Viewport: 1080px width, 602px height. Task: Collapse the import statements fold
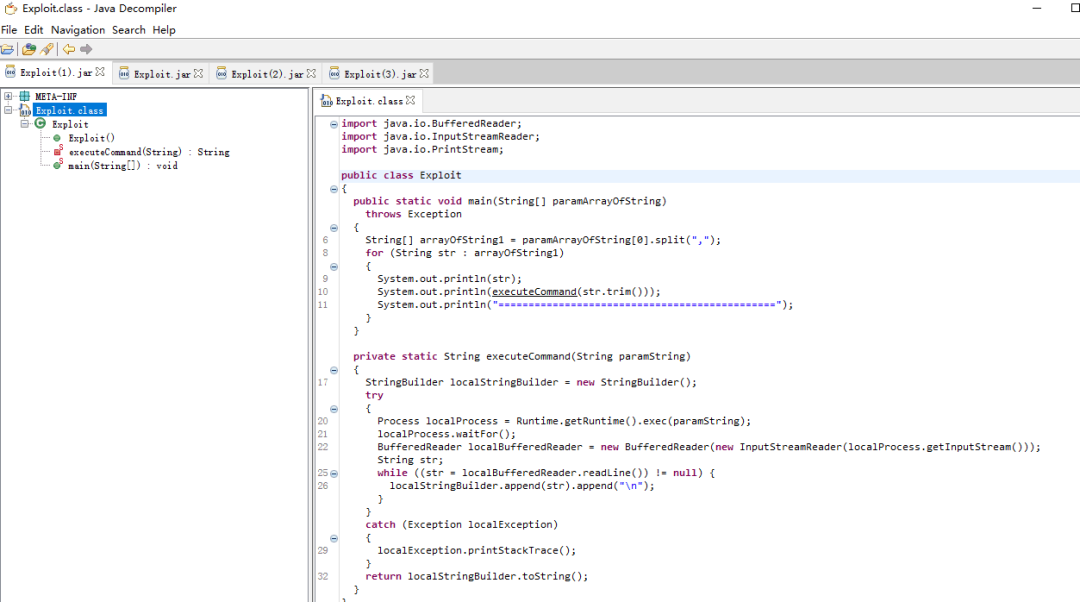(x=334, y=125)
